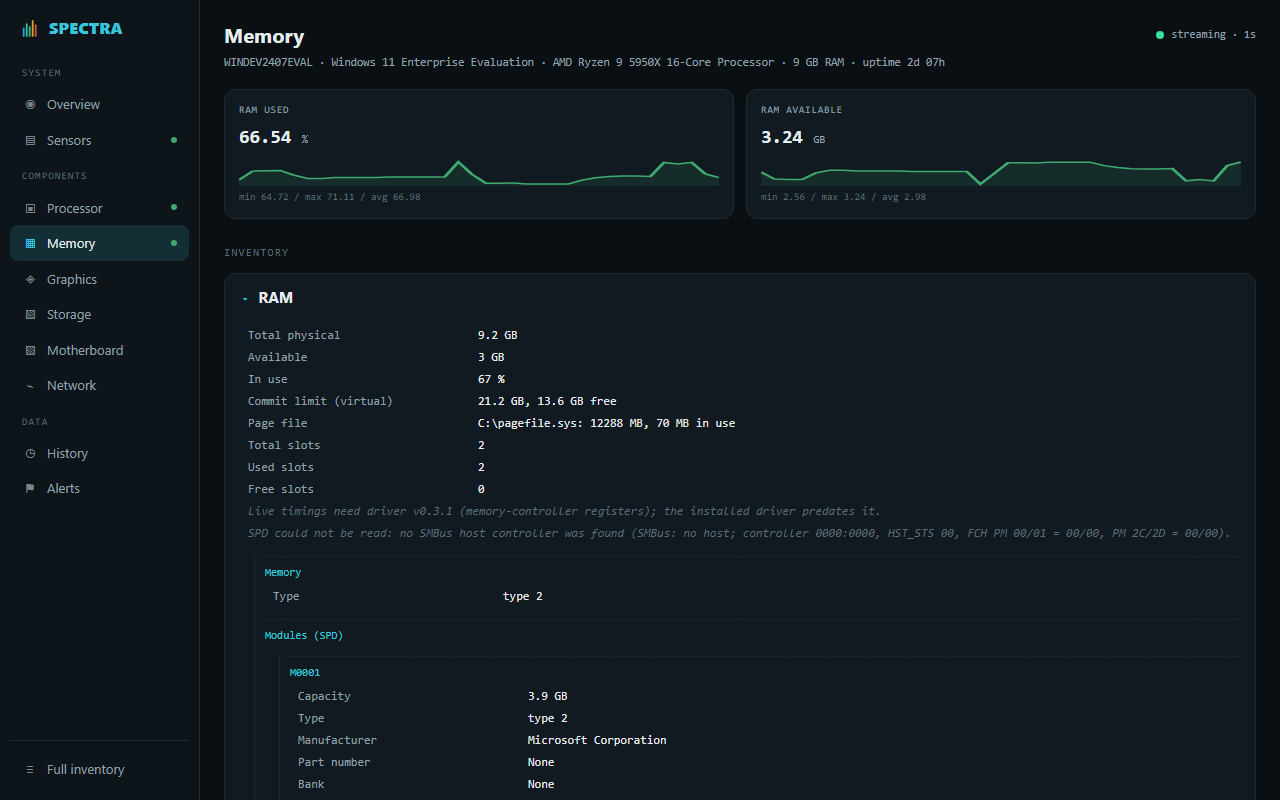
Task: Click the INVENTORY section label
Action: click(x=256, y=253)
